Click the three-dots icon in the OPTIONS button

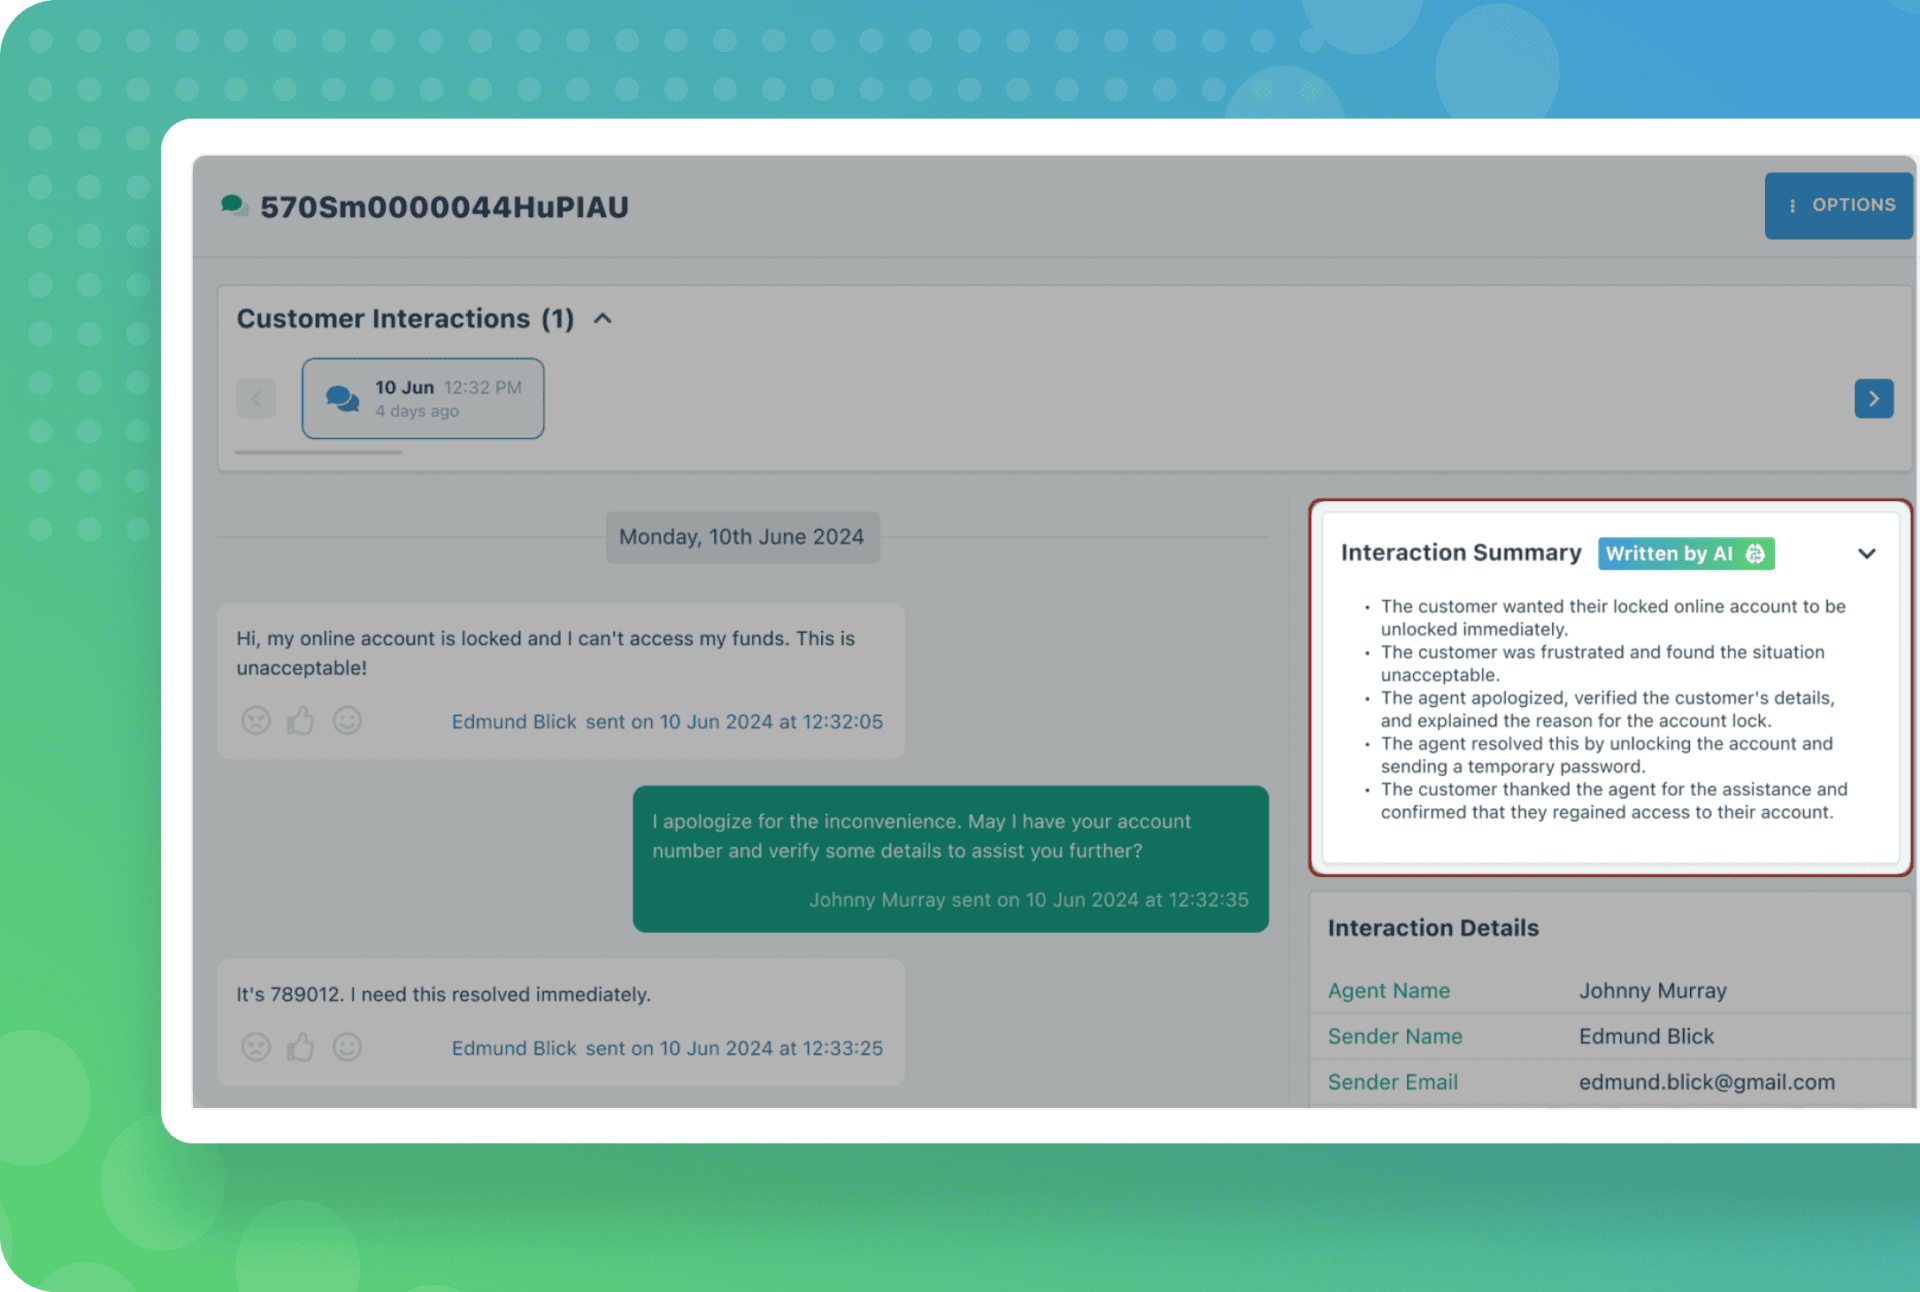click(x=1792, y=205)
